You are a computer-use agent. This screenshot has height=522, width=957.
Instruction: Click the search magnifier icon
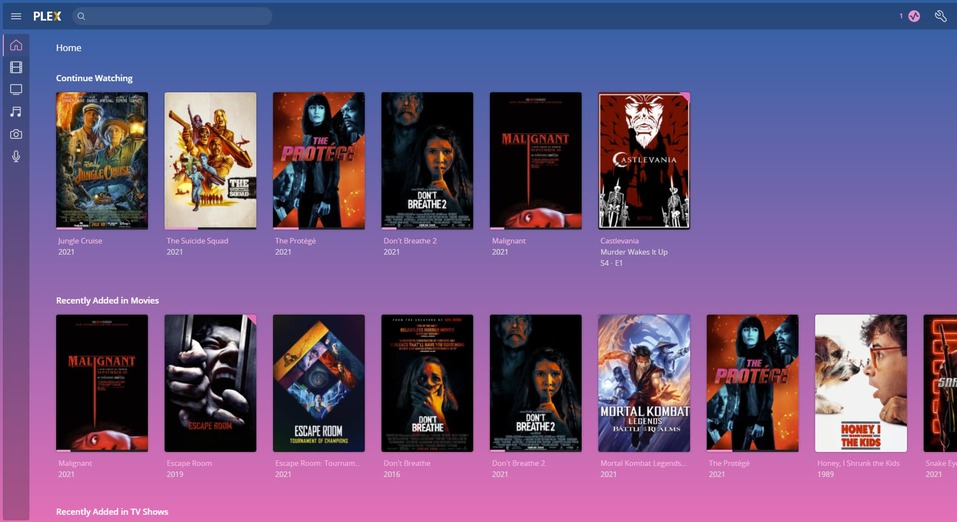coord(81,16)
